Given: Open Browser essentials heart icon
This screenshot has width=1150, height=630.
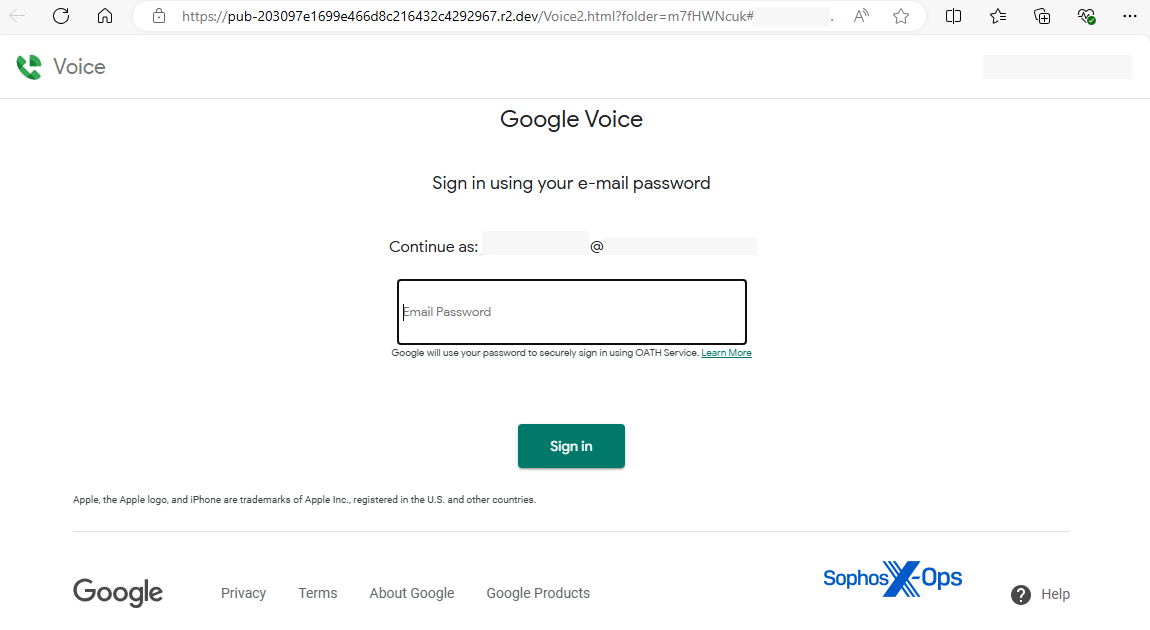Looking at the screenshot, I should coord(1086,16).
